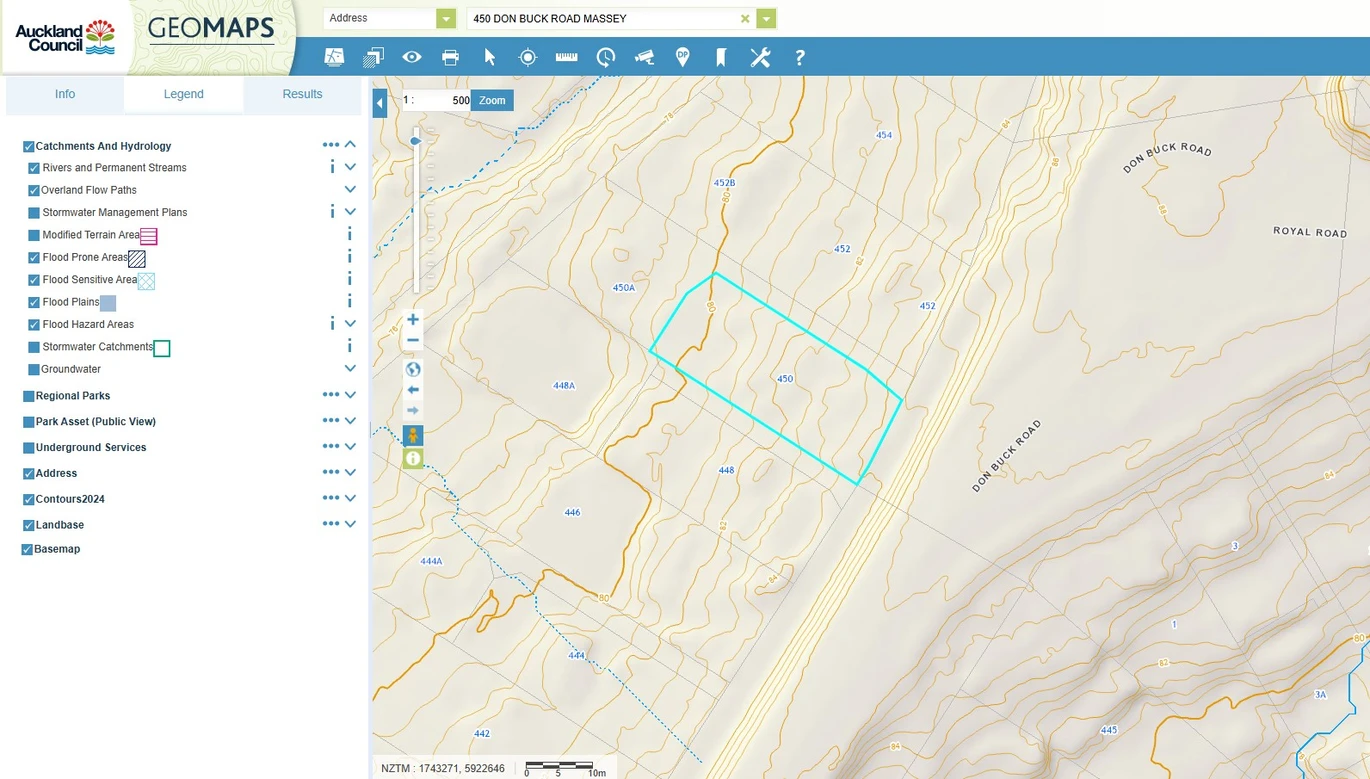Click the help question mark icon

point(799,57)
